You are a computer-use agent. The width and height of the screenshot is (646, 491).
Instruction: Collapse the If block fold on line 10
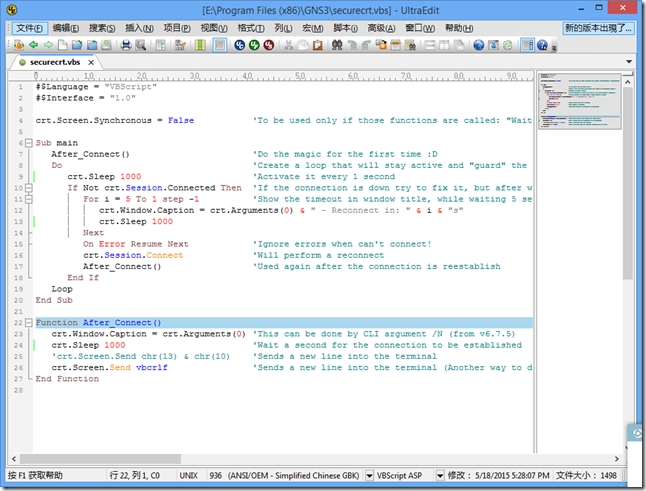click(x=28, y=188)
